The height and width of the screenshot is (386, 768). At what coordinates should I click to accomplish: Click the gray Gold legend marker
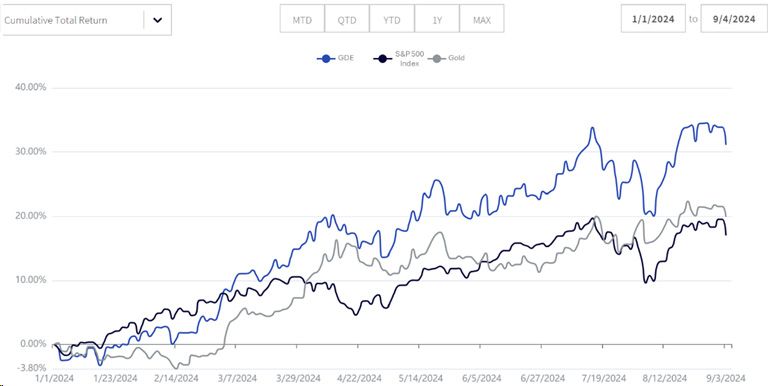[436, 59]
